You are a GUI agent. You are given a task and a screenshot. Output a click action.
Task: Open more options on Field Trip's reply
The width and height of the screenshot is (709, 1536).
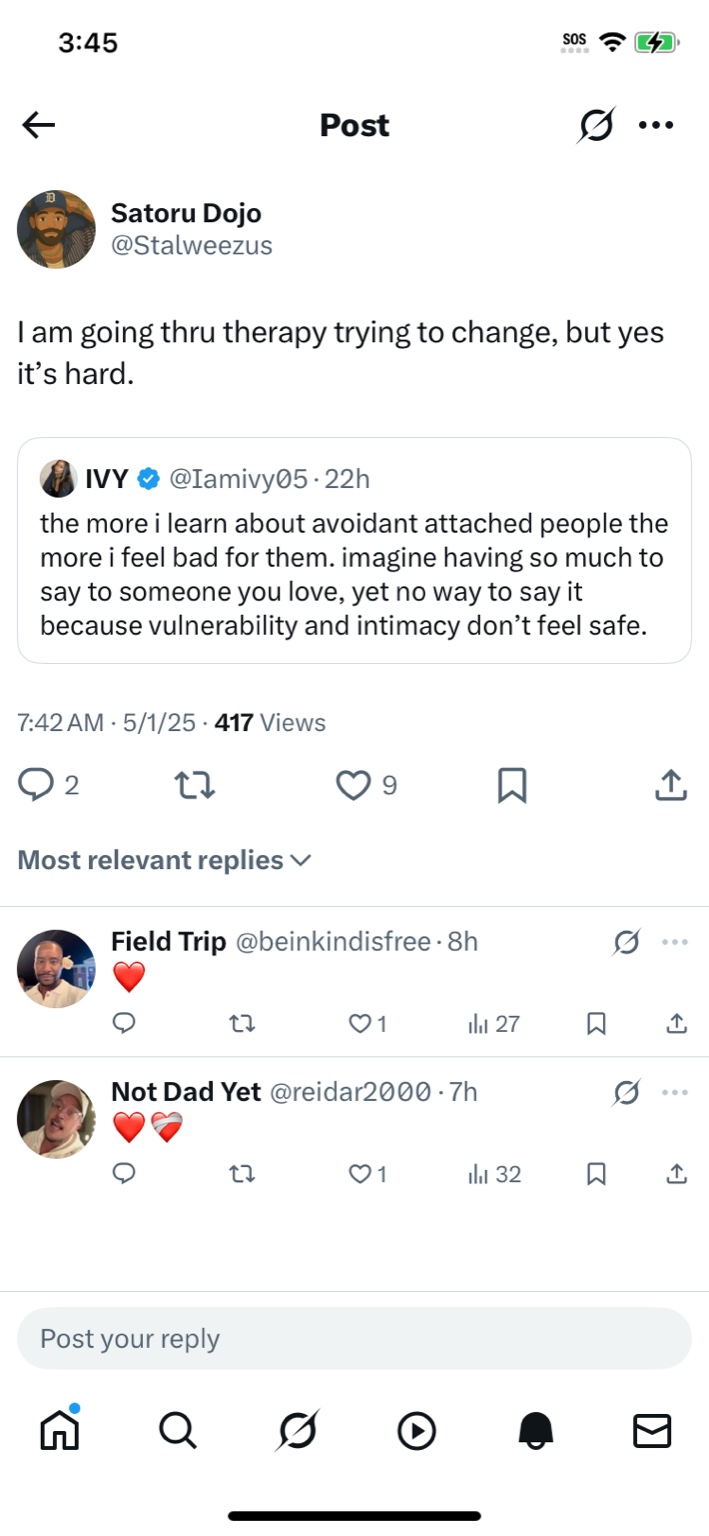coord(676,942)
